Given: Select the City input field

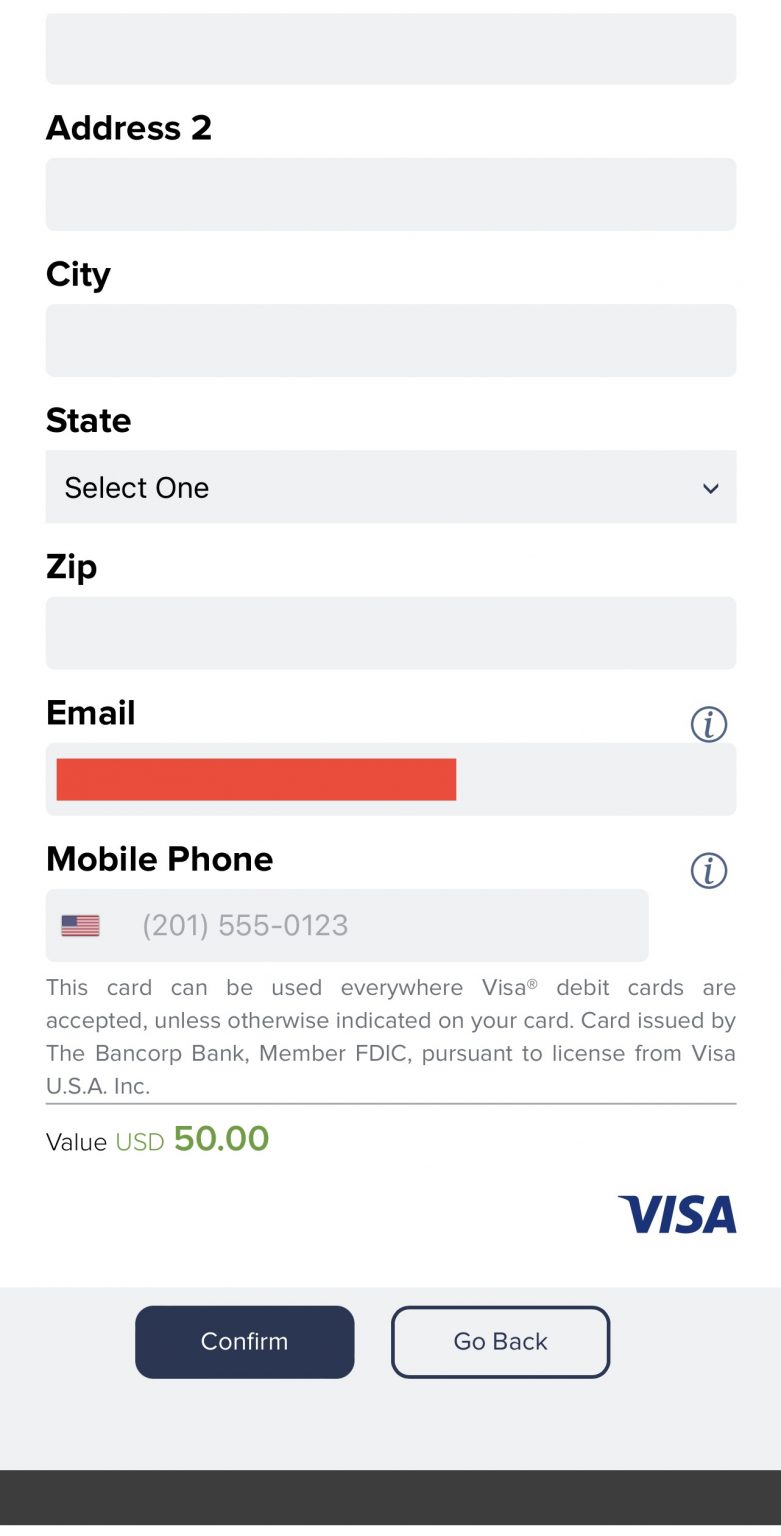Looking at the screenshot, I should pyautogui.click(x=390, y=340).
